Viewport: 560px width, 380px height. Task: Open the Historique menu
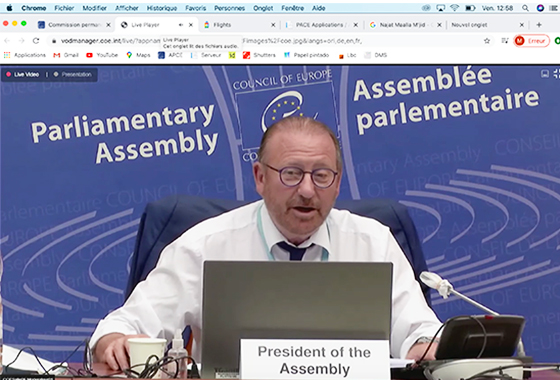pos(162,8)
